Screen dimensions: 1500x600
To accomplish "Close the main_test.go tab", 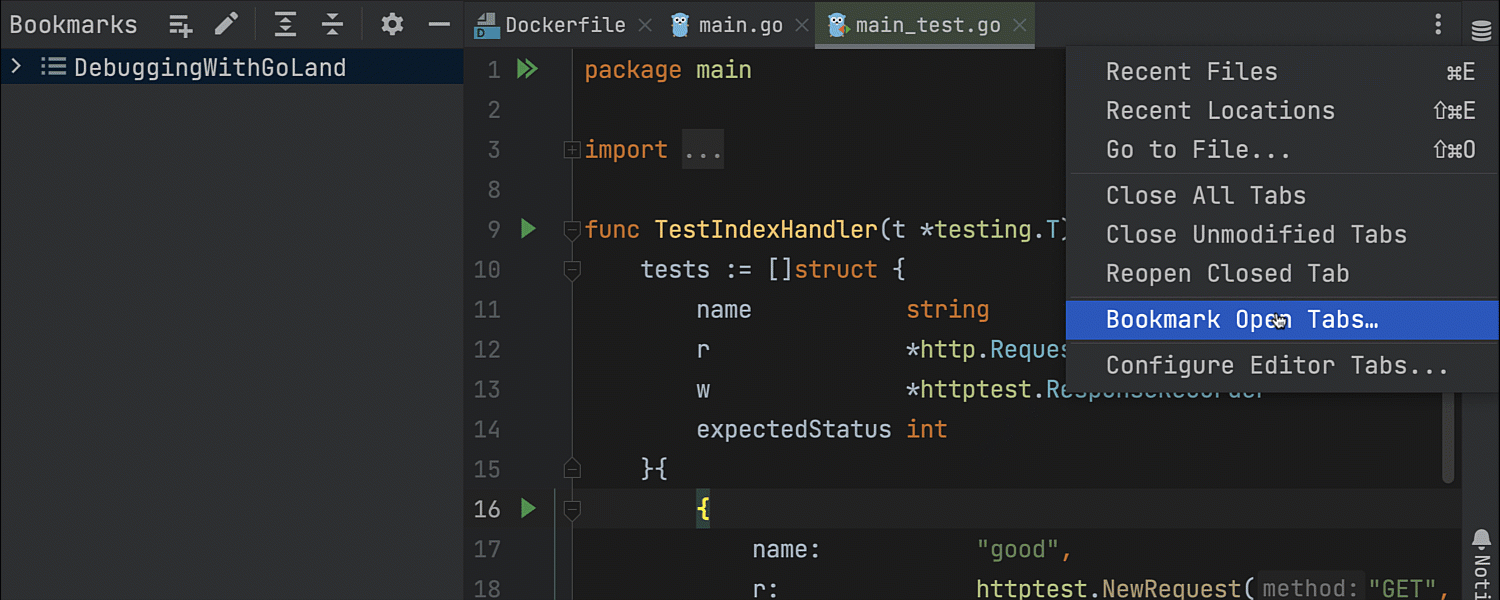I will pyautogui.click(x=1019, y=25).
